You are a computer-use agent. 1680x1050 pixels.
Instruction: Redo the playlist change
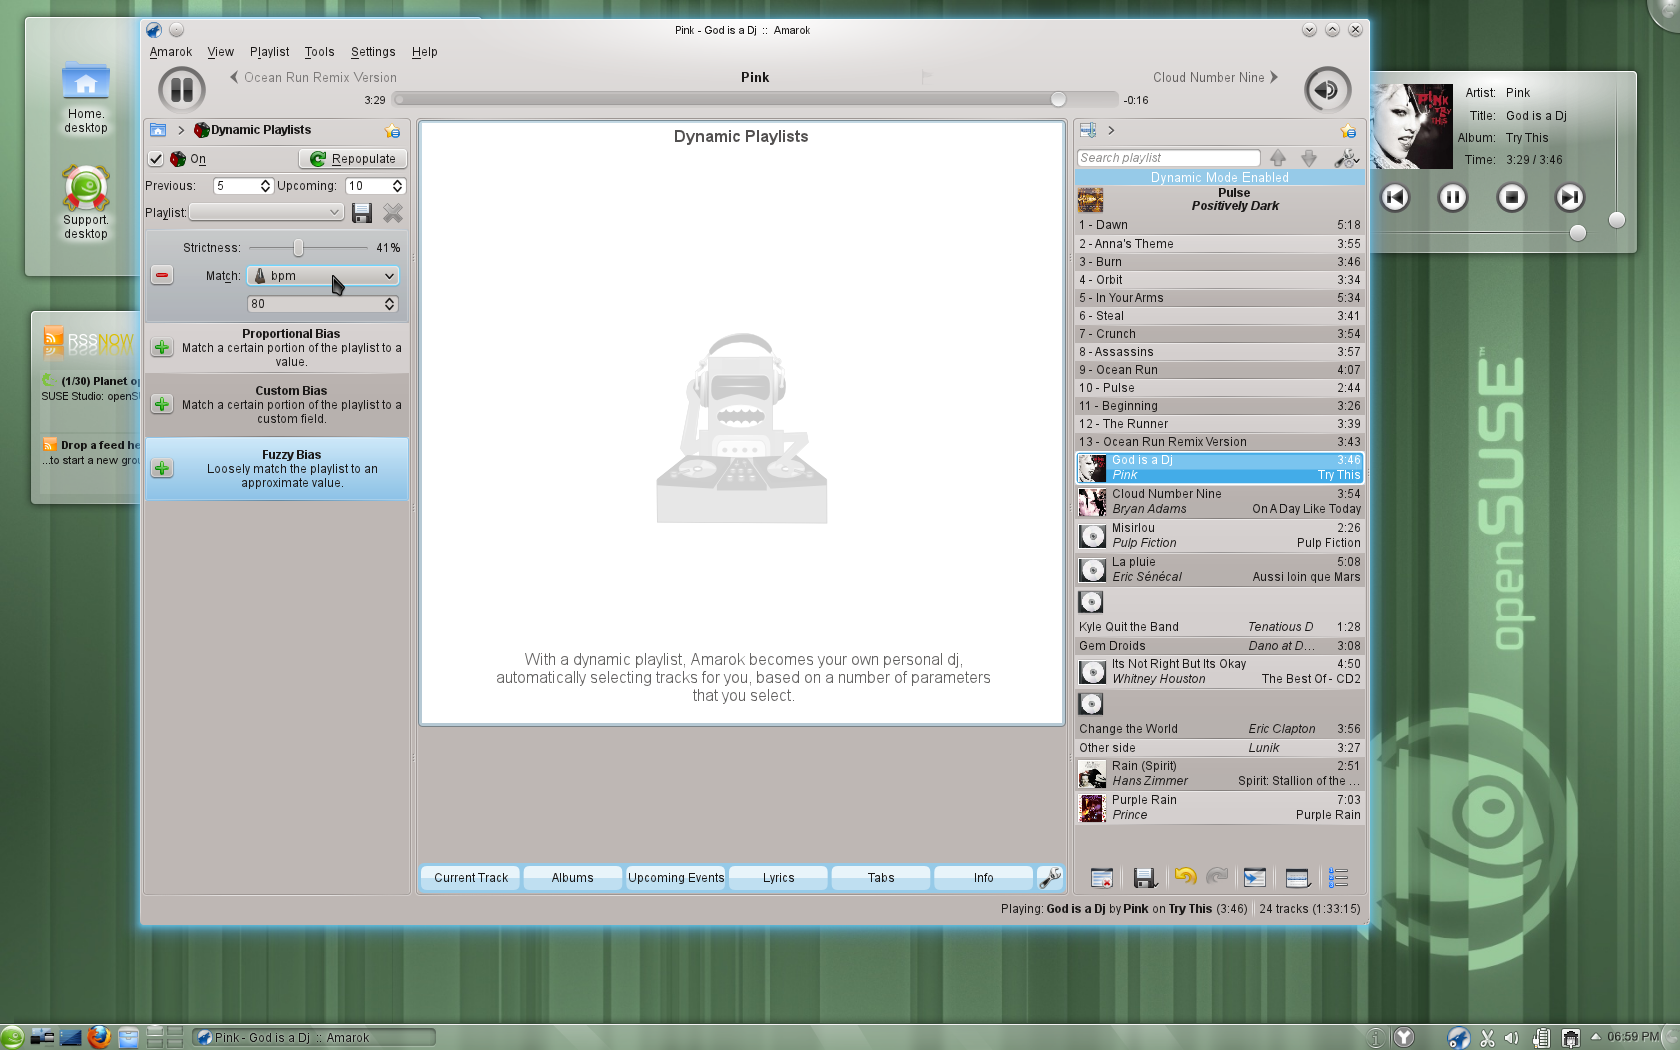pyautogui.click(x=1217, y=877)
